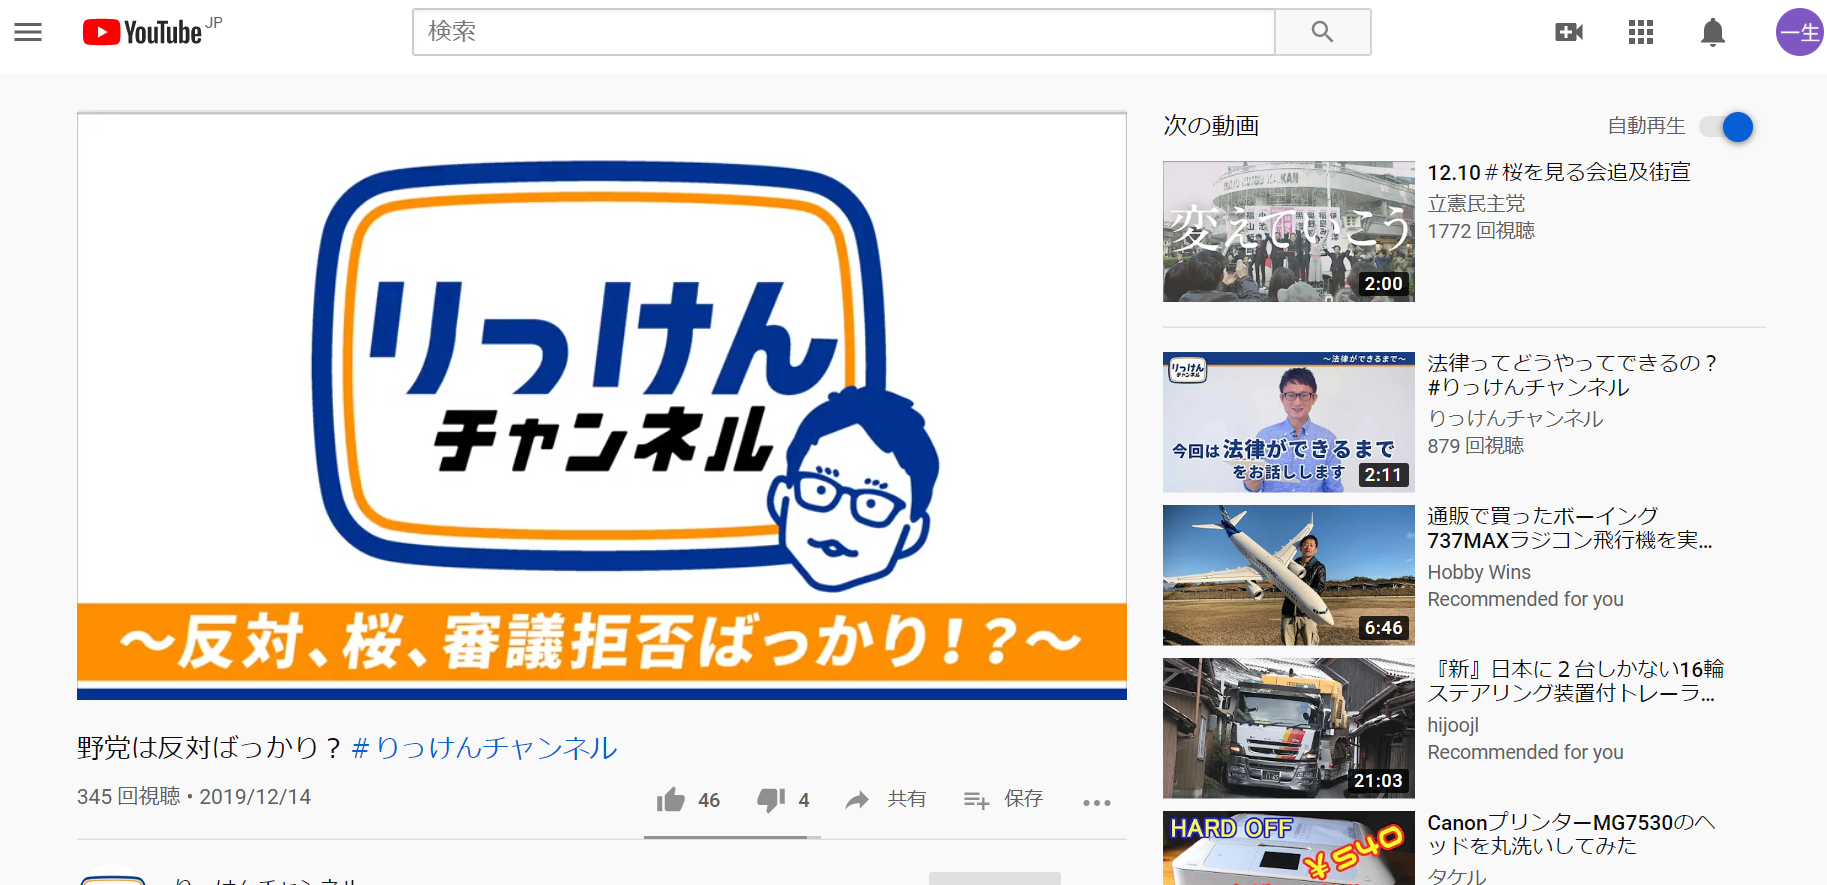Open the Boeing 737MAX RC plane thumbnail
Image resolution: width=1827 pixels, height=885 pixels.
[x=1288, y=575]
